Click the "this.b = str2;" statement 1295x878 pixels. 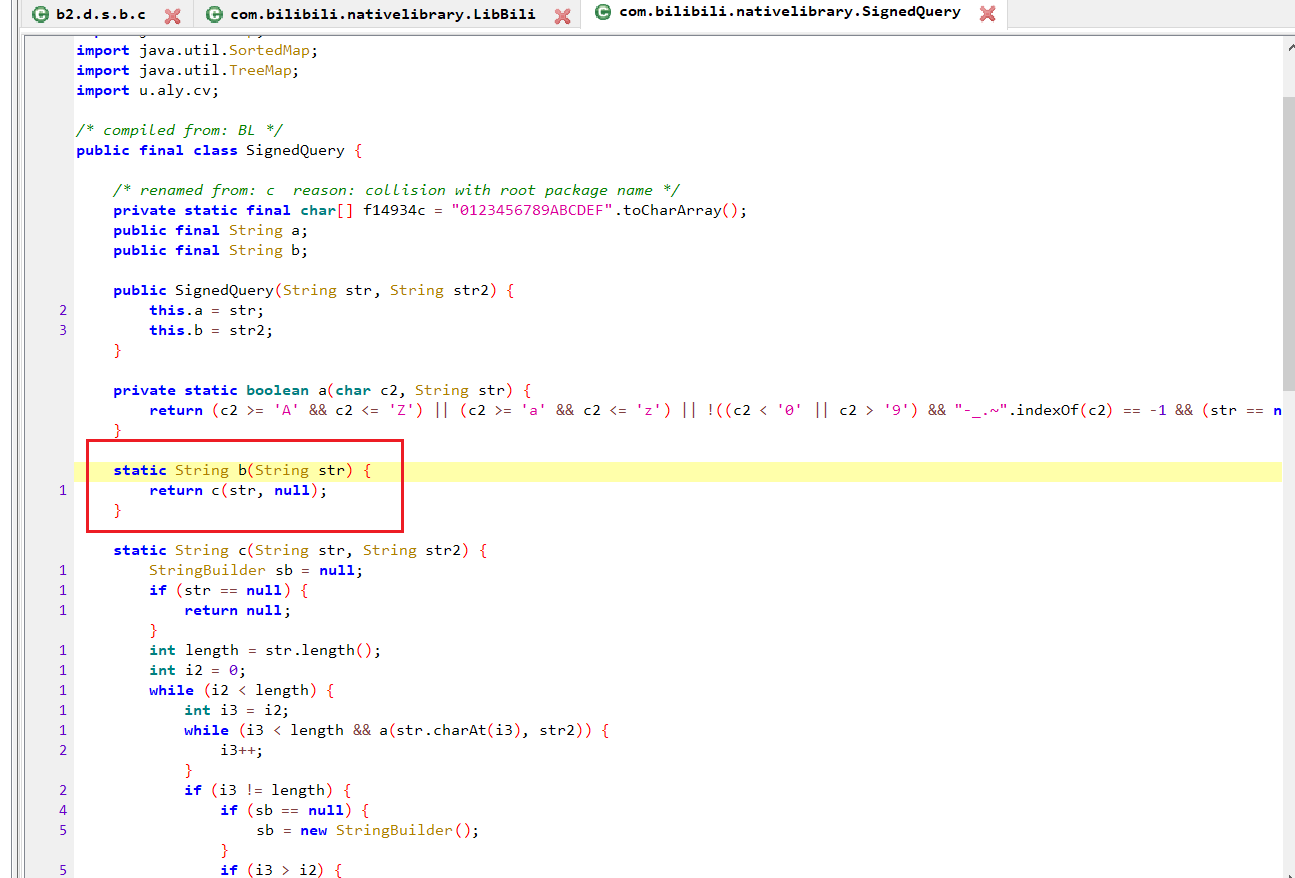[x=211, y=330]
